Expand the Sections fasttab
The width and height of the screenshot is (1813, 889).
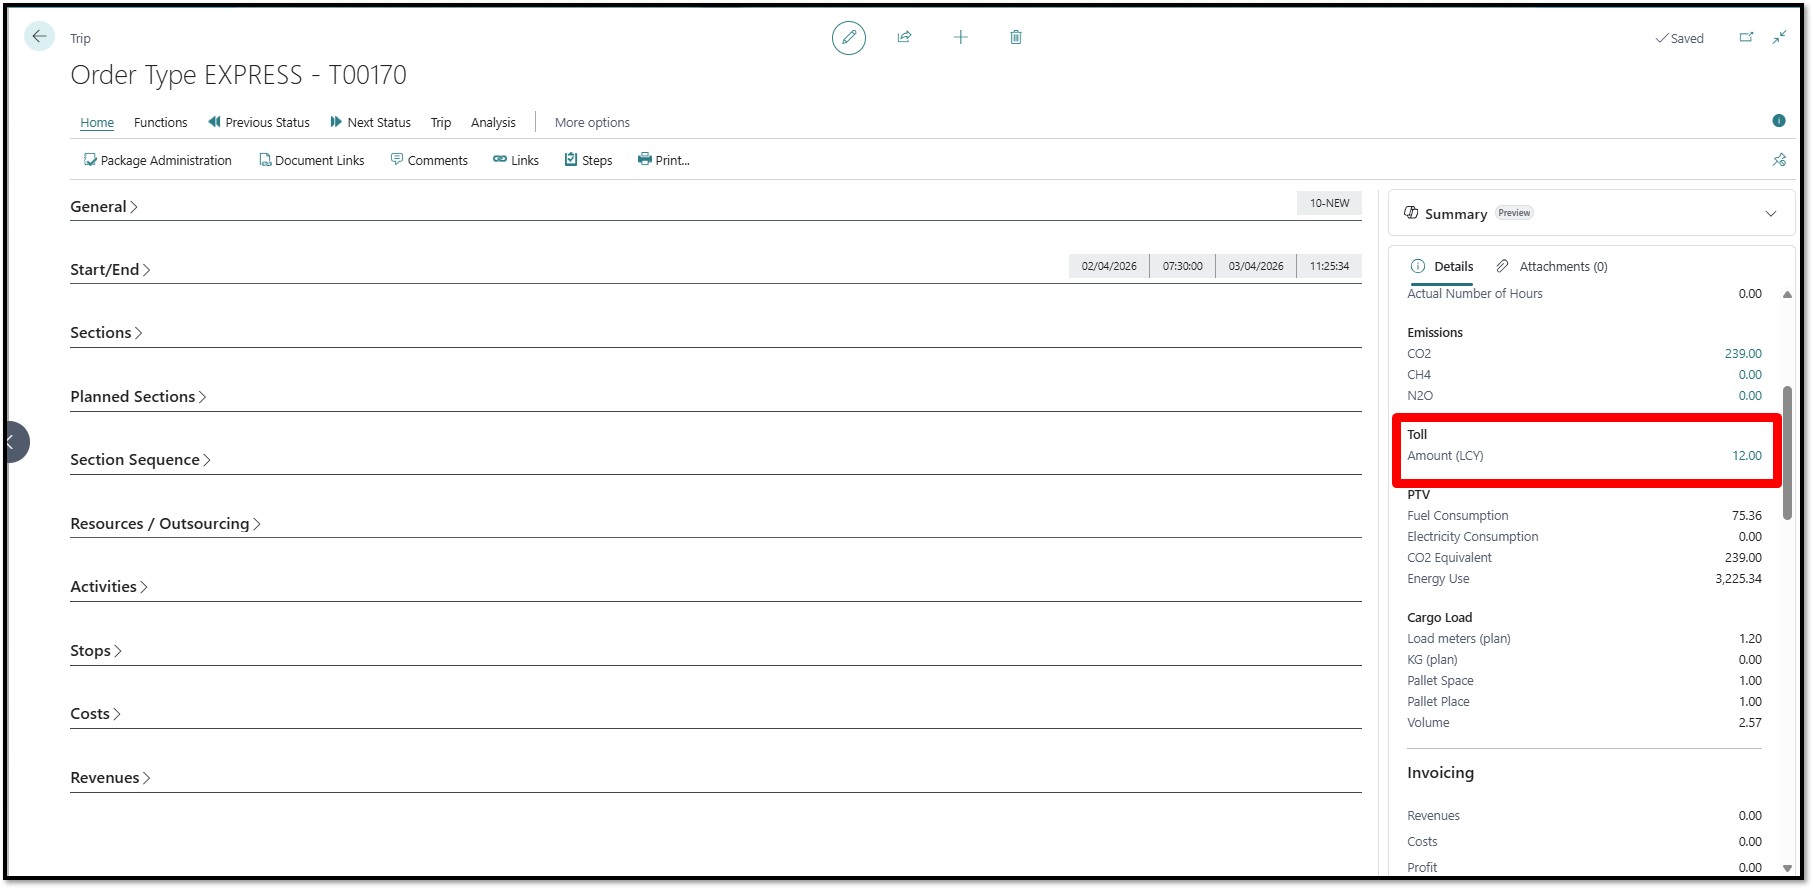point(106,333)
